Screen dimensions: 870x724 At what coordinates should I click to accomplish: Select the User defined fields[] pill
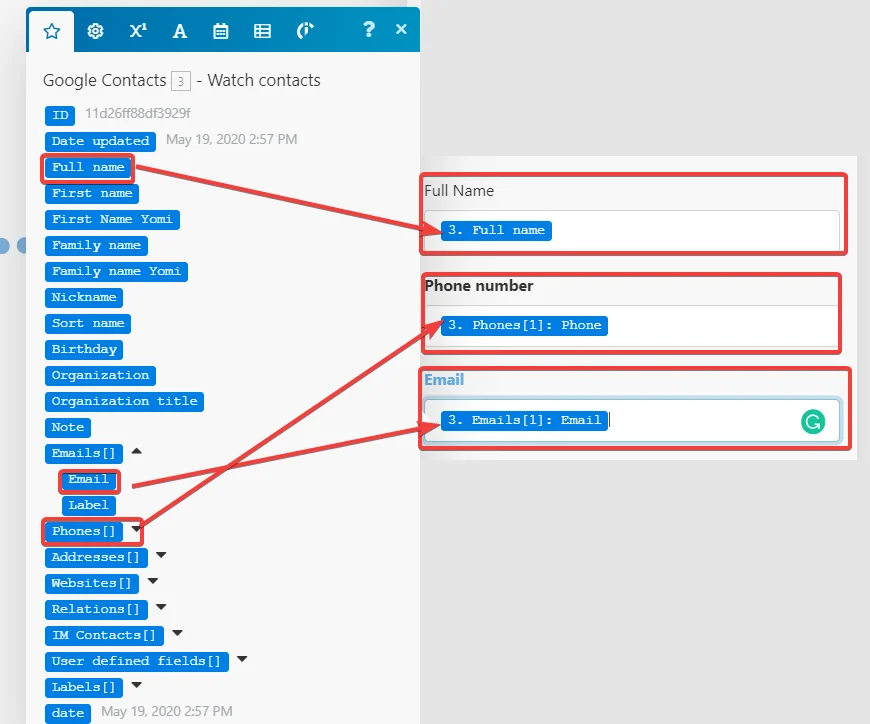(136, 662)
